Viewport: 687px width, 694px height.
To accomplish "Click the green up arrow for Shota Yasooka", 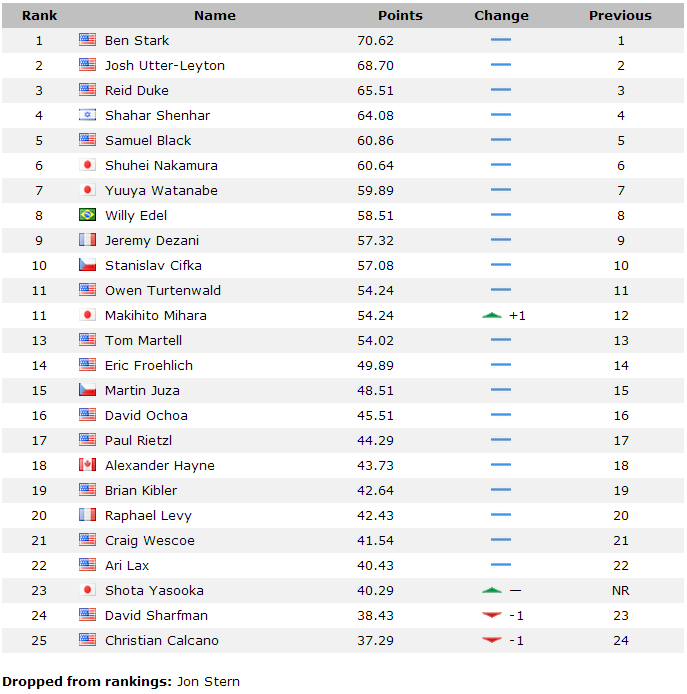I will click(492, 590).
